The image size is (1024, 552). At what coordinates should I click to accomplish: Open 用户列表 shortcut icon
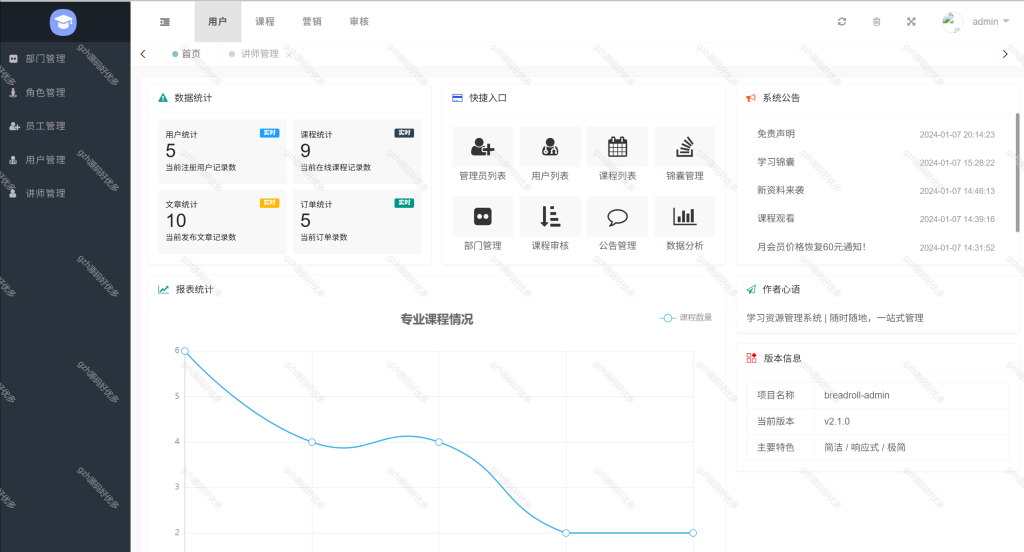550,147
